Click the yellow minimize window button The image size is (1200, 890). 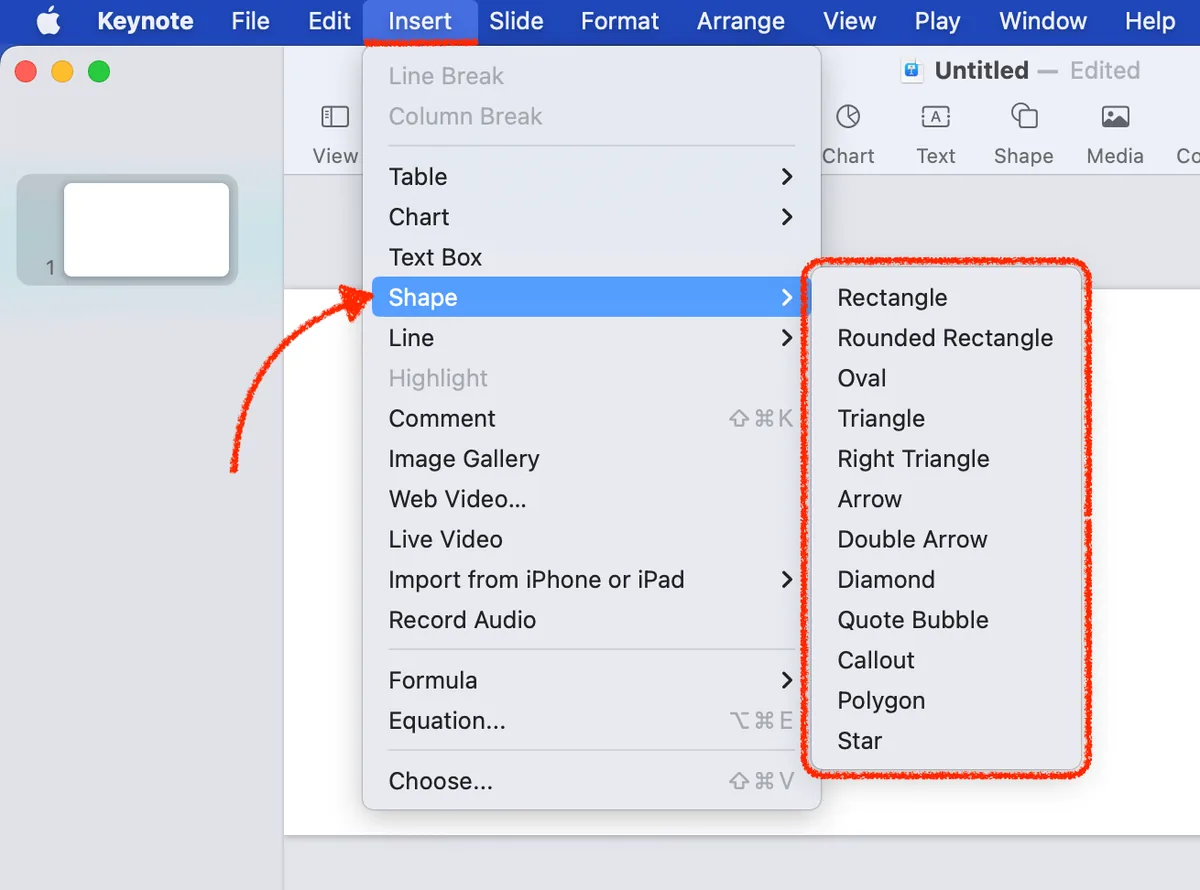pos(62,71)
